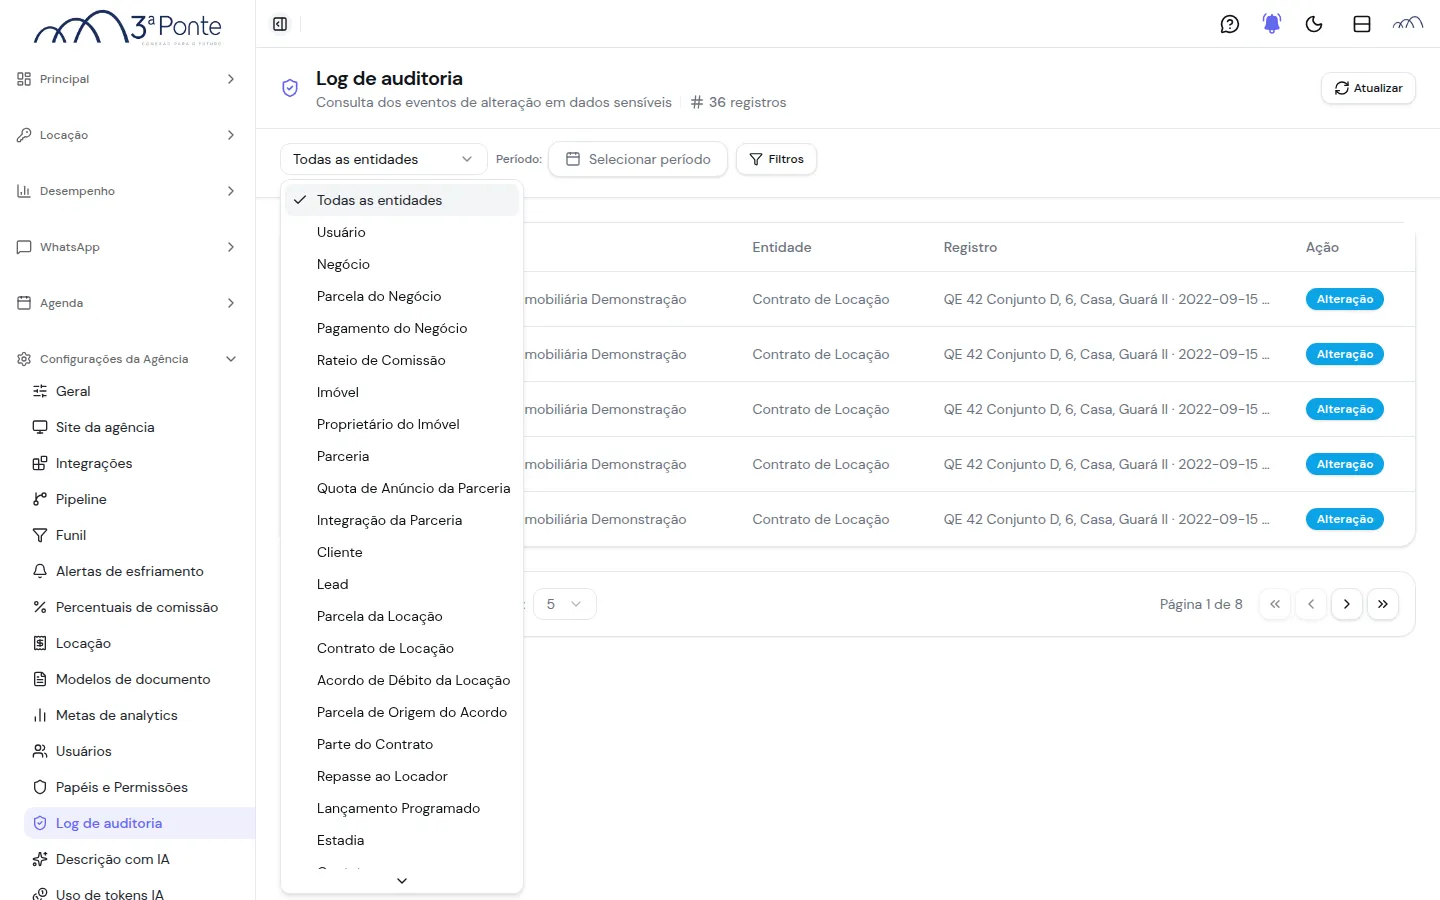This screenshot has height=900, width=1440.
Task: Expand the Locação top sidebar section
Action: click(x=127, y=135)
